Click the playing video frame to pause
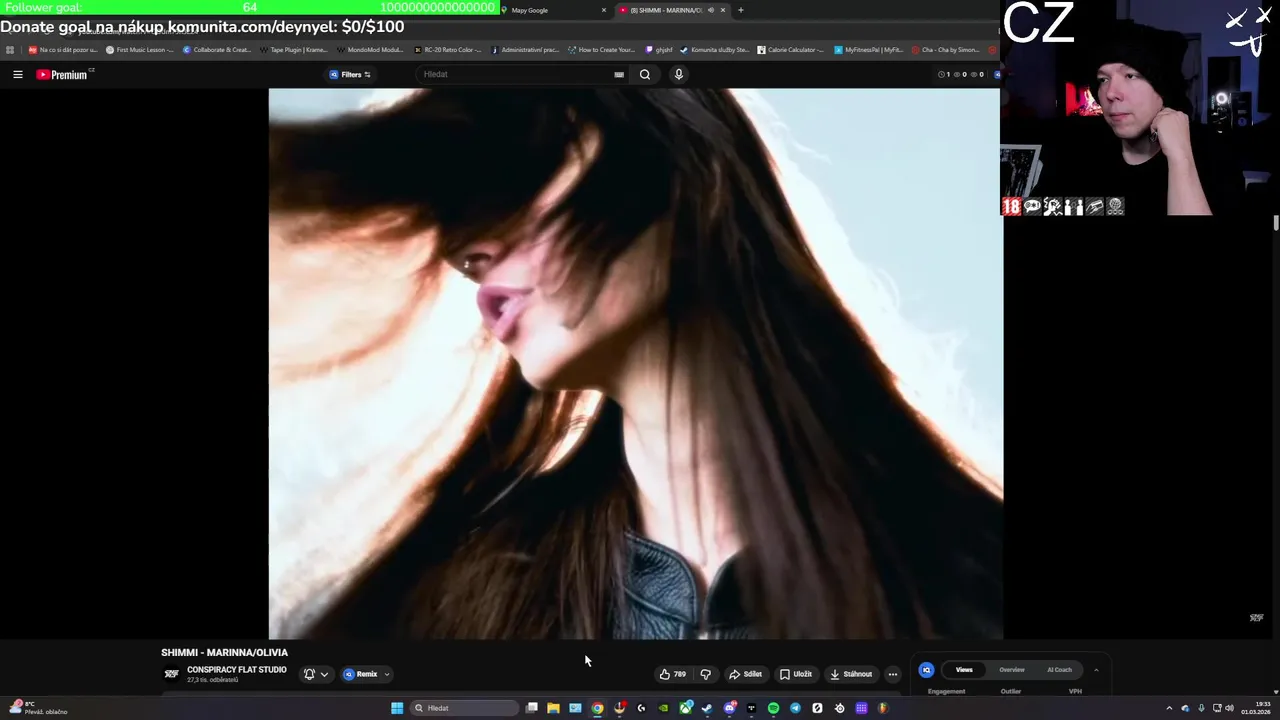This screenshot has width=1280, height=720. [x=635, y=363]
